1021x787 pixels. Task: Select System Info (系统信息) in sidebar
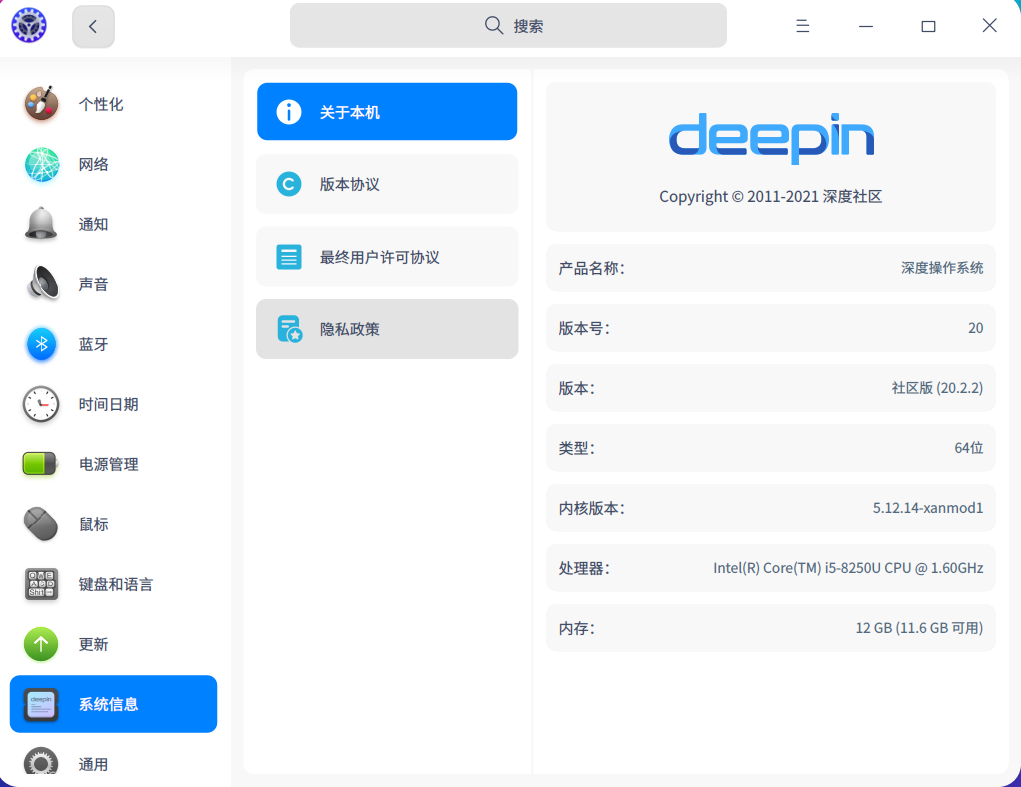tap(113, 704)
